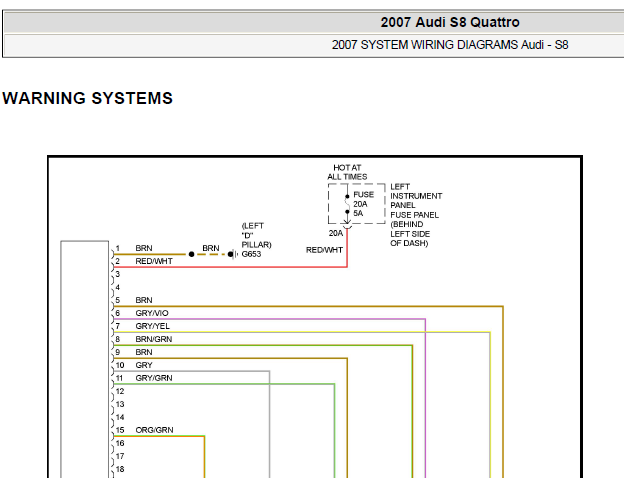Click the FUSE 20A 5A label
The height and width of the screenshot is (478, 624).
[x=363, y=204]
